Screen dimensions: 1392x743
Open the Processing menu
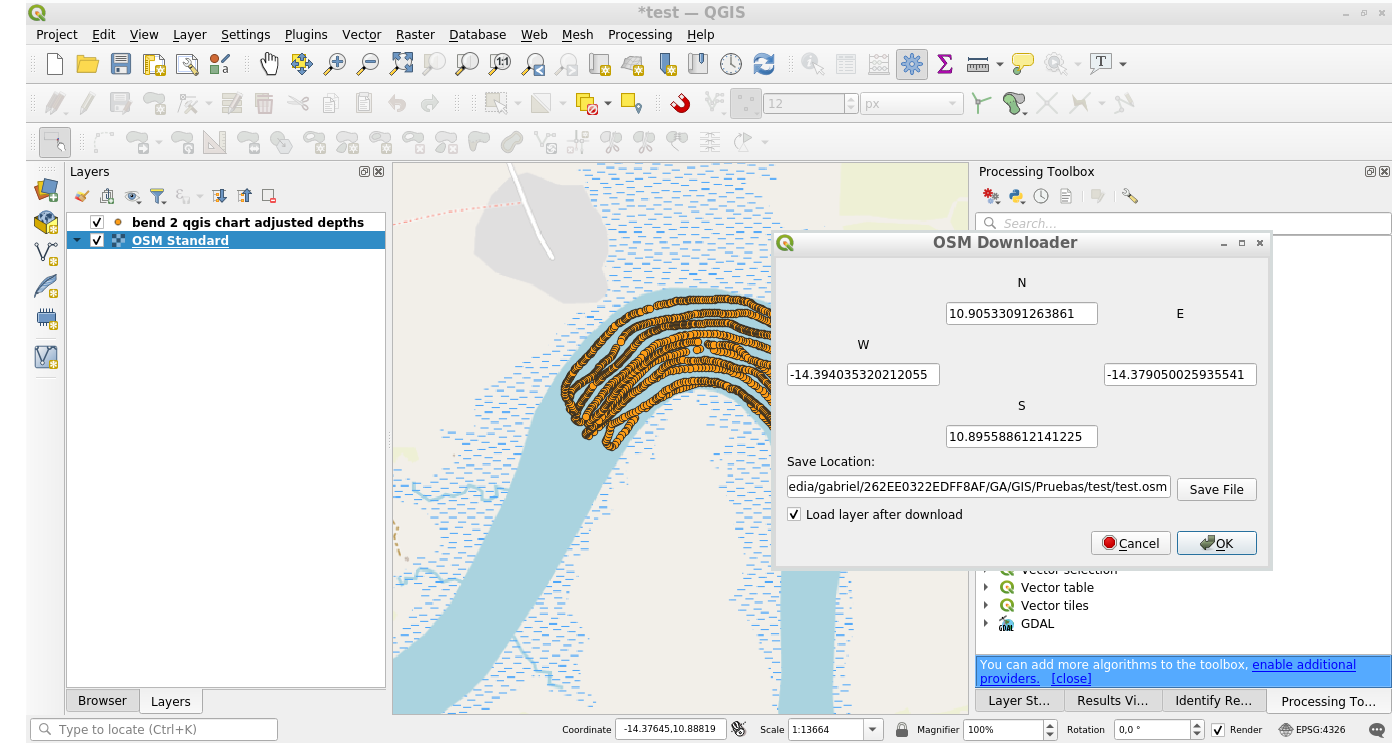(640, 34)
